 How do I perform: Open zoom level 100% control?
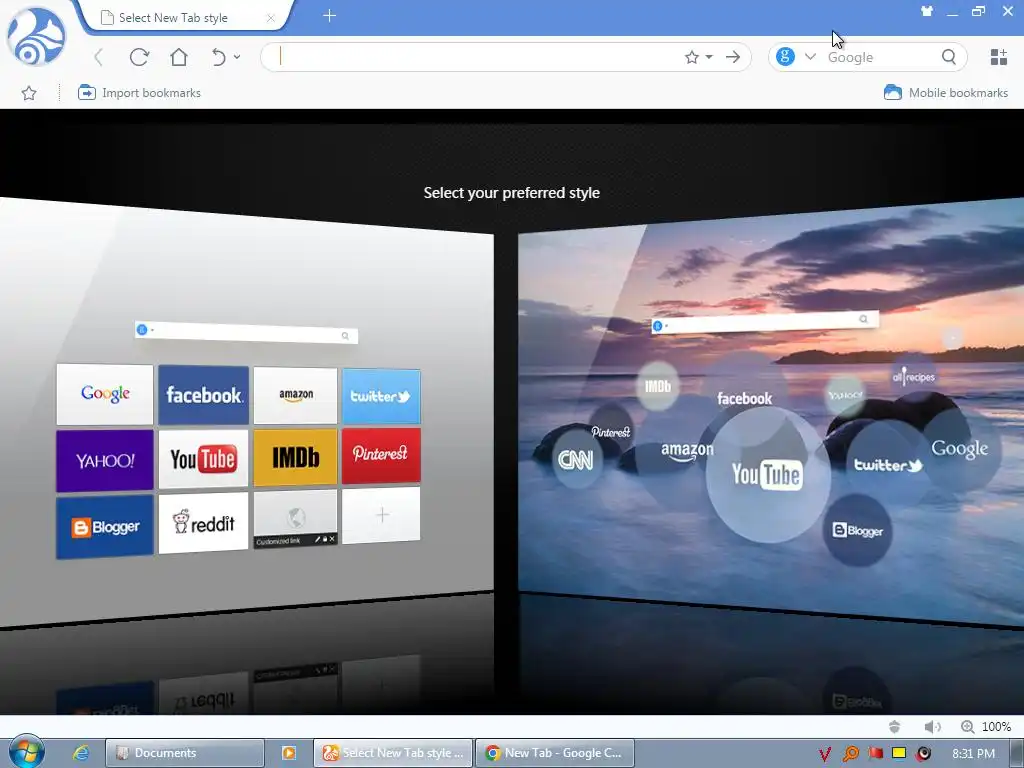[986, 726]
